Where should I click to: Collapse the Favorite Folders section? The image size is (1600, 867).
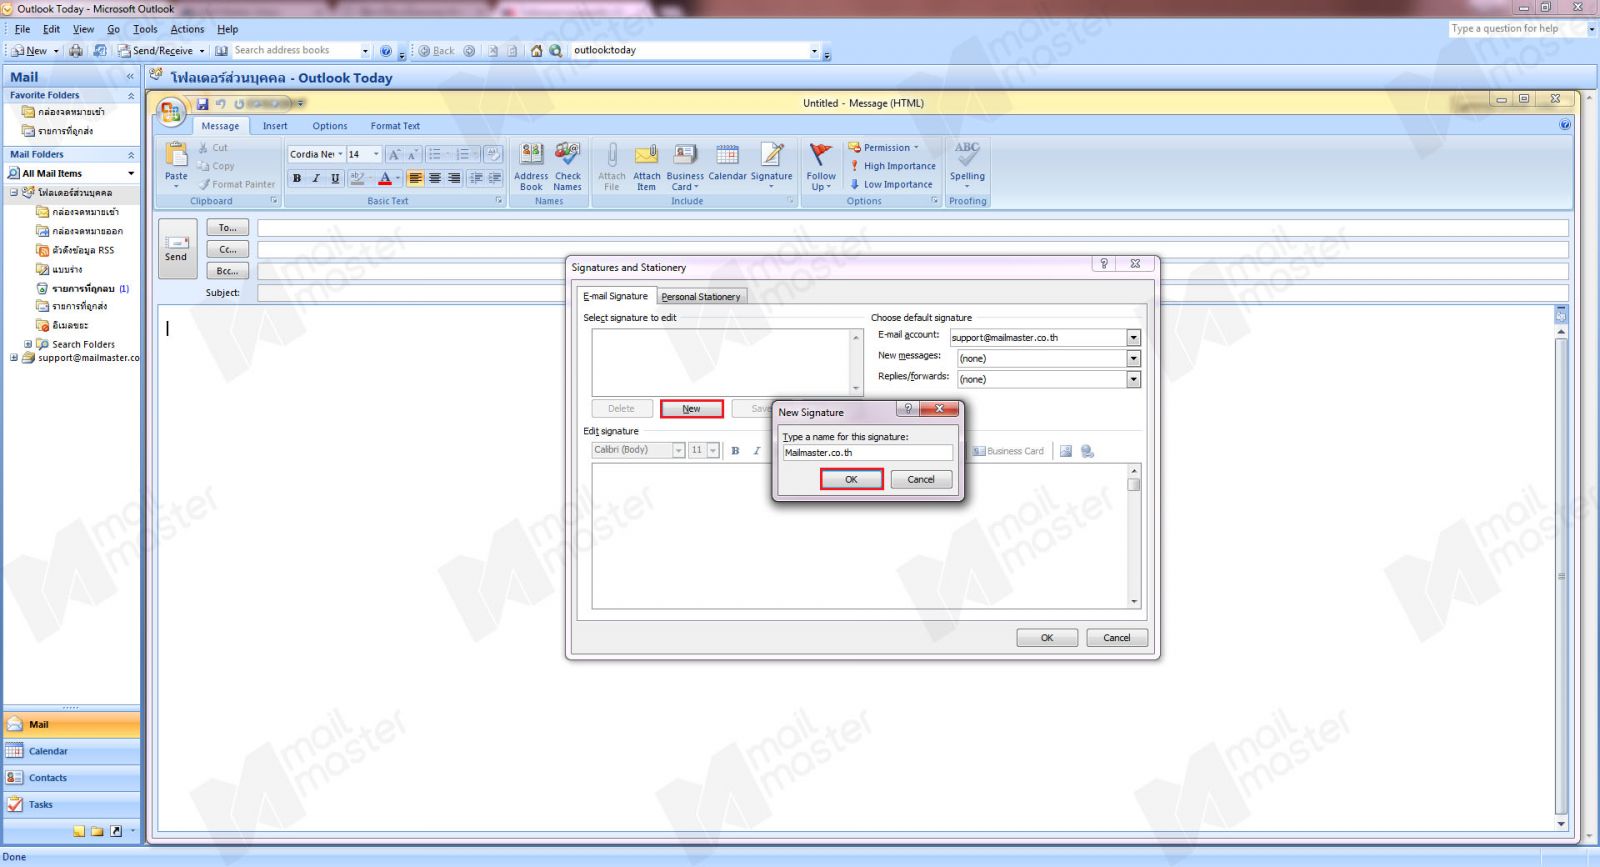click(x=130, y=96)
